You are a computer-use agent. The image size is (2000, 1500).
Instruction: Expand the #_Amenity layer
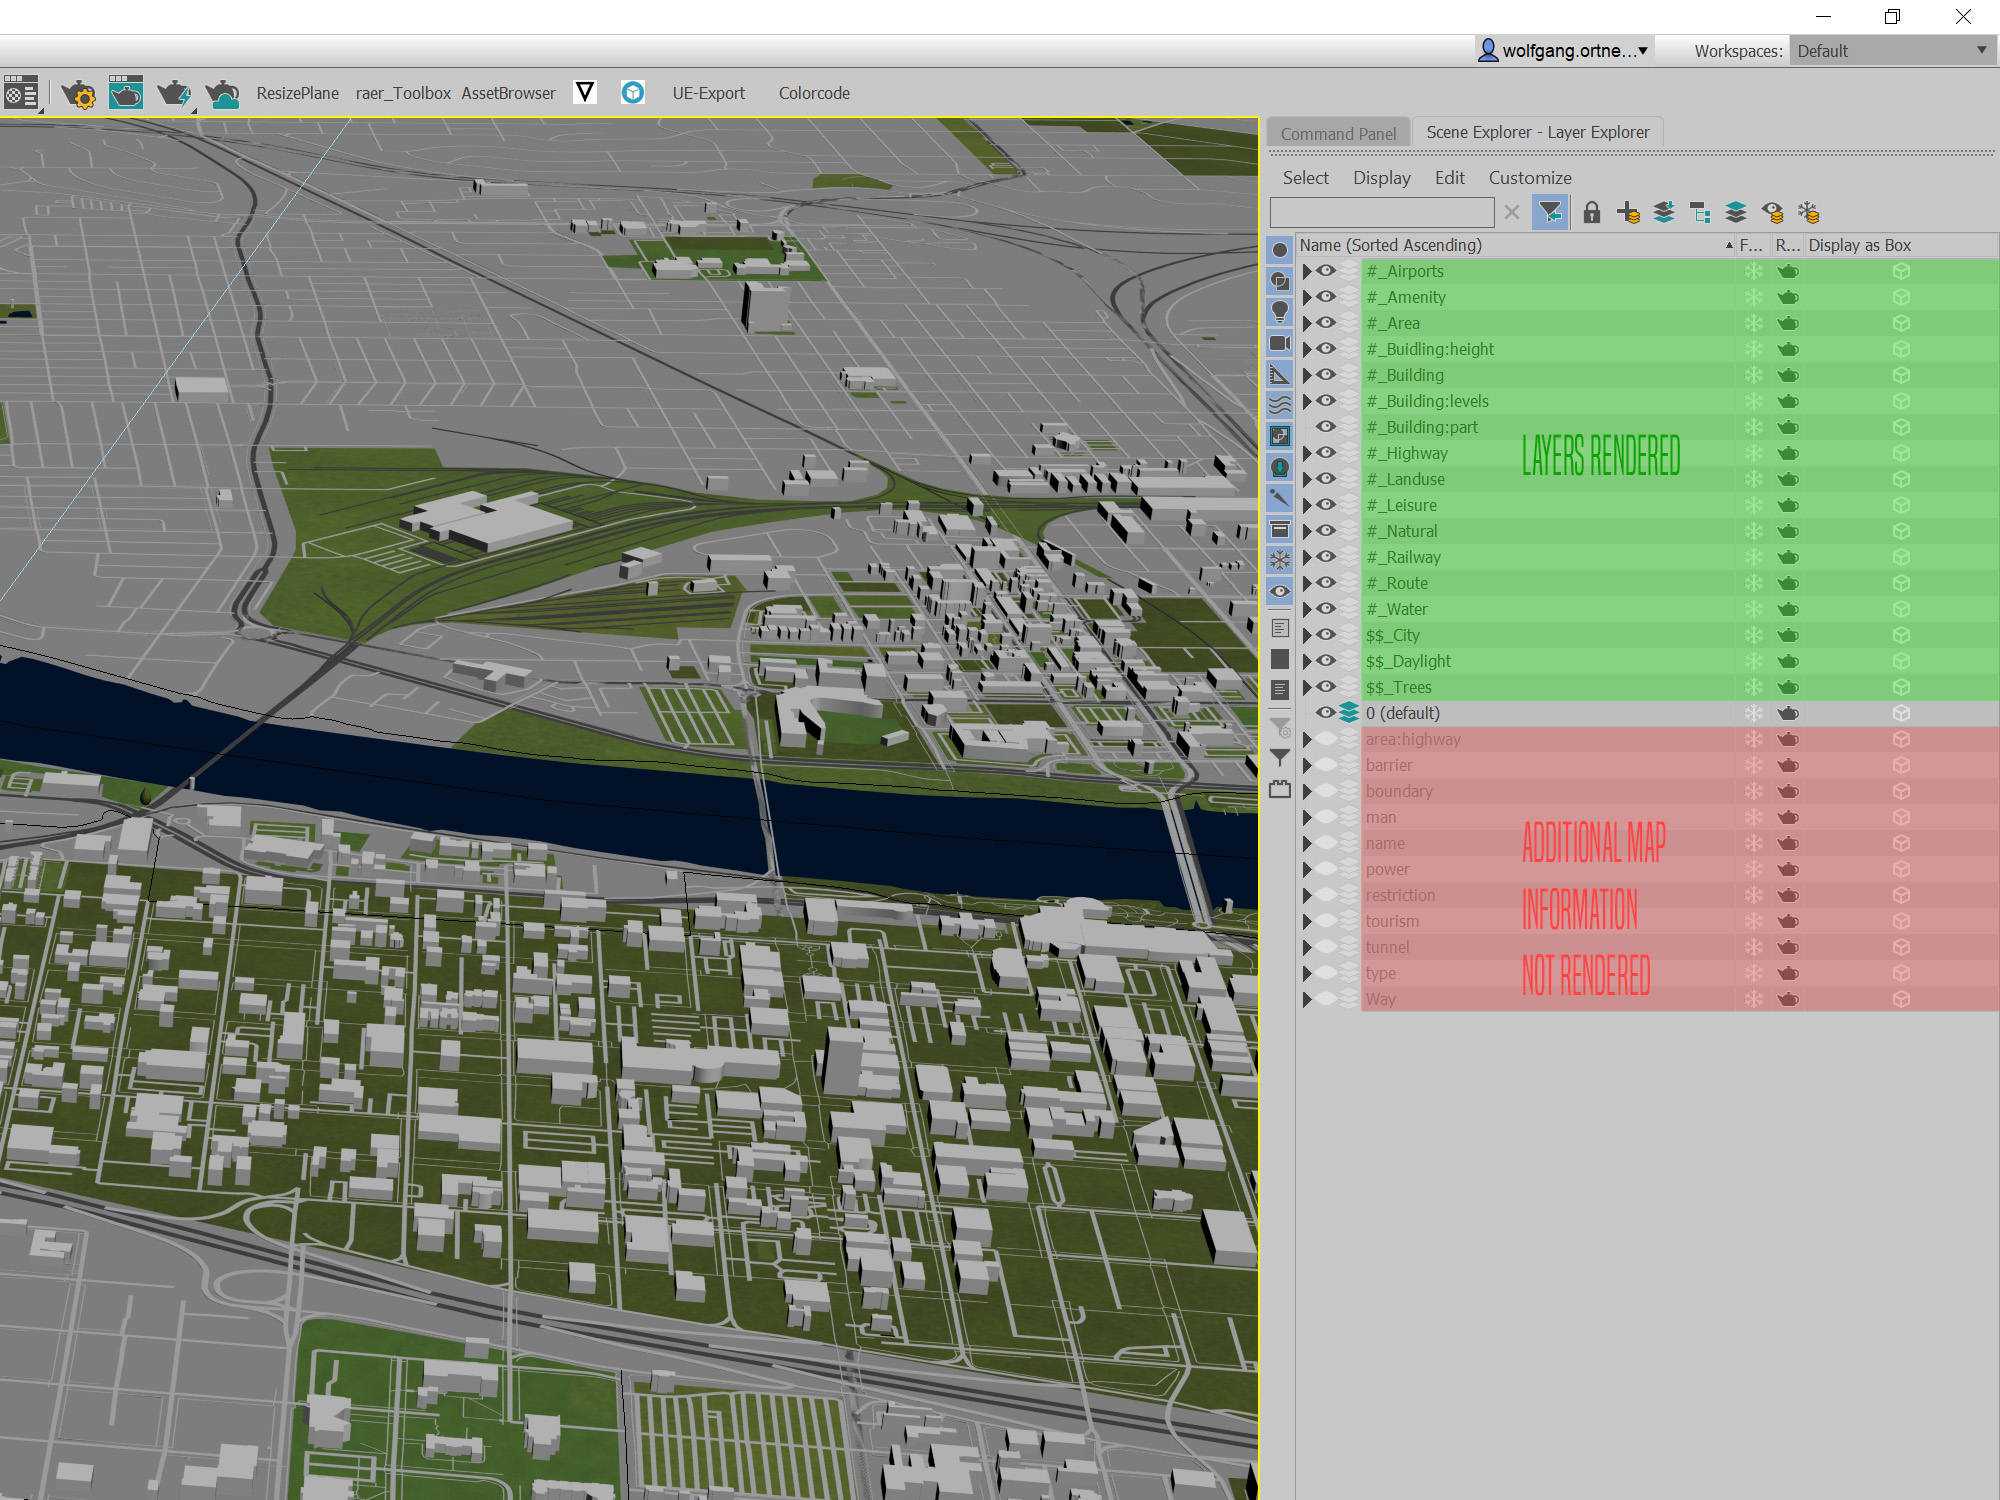coord(1306,297)
